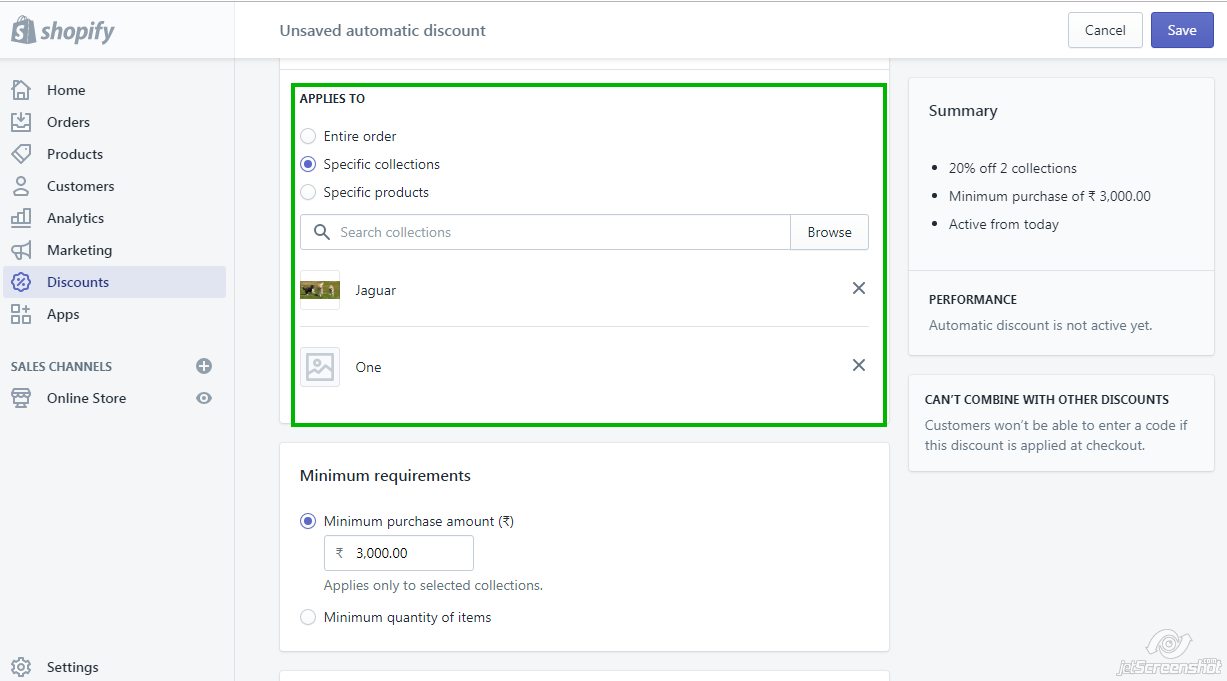The width and height of the screenshot is (1227, 681).
Task: Select the Specific collections option
Action: (x=308, y=164)
